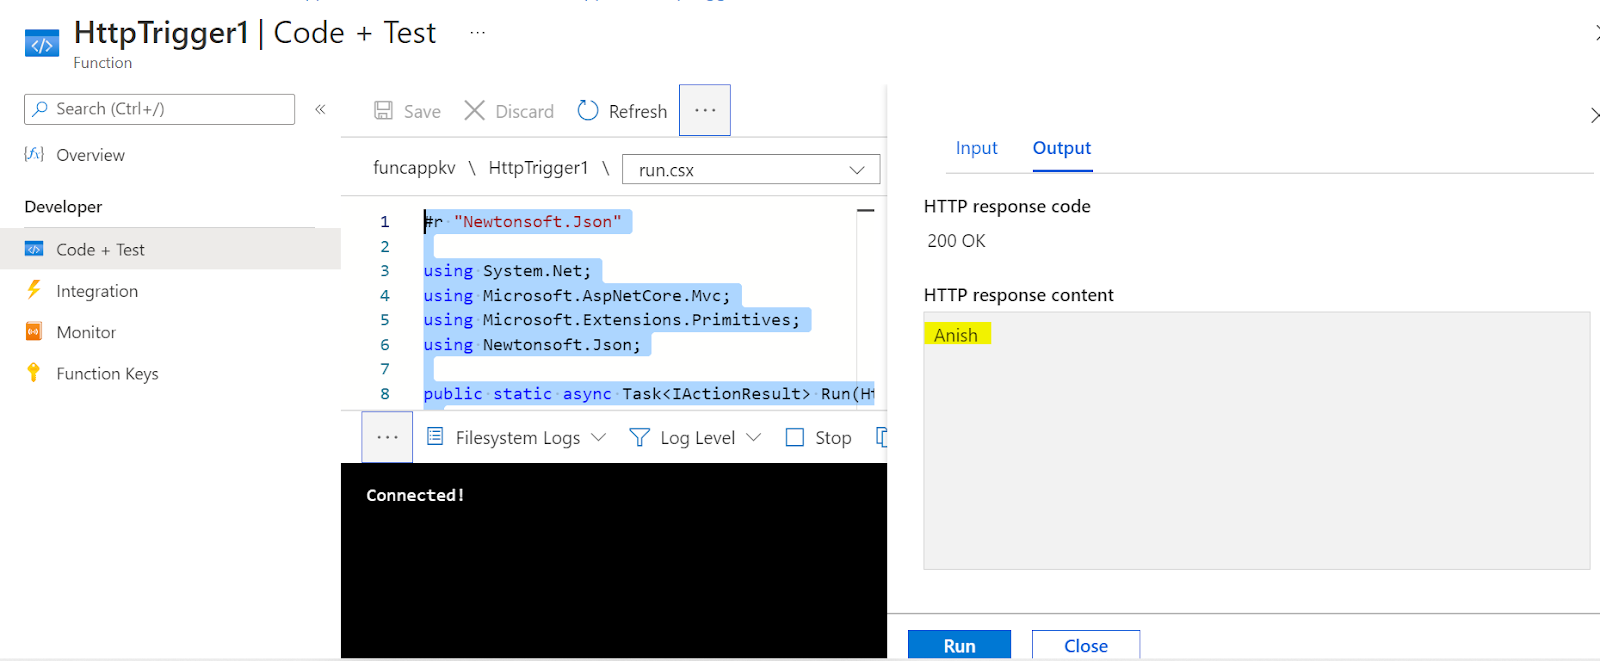Open the Log Level filter dropdown
This screenshot has width=1600, height=661.
695,438
